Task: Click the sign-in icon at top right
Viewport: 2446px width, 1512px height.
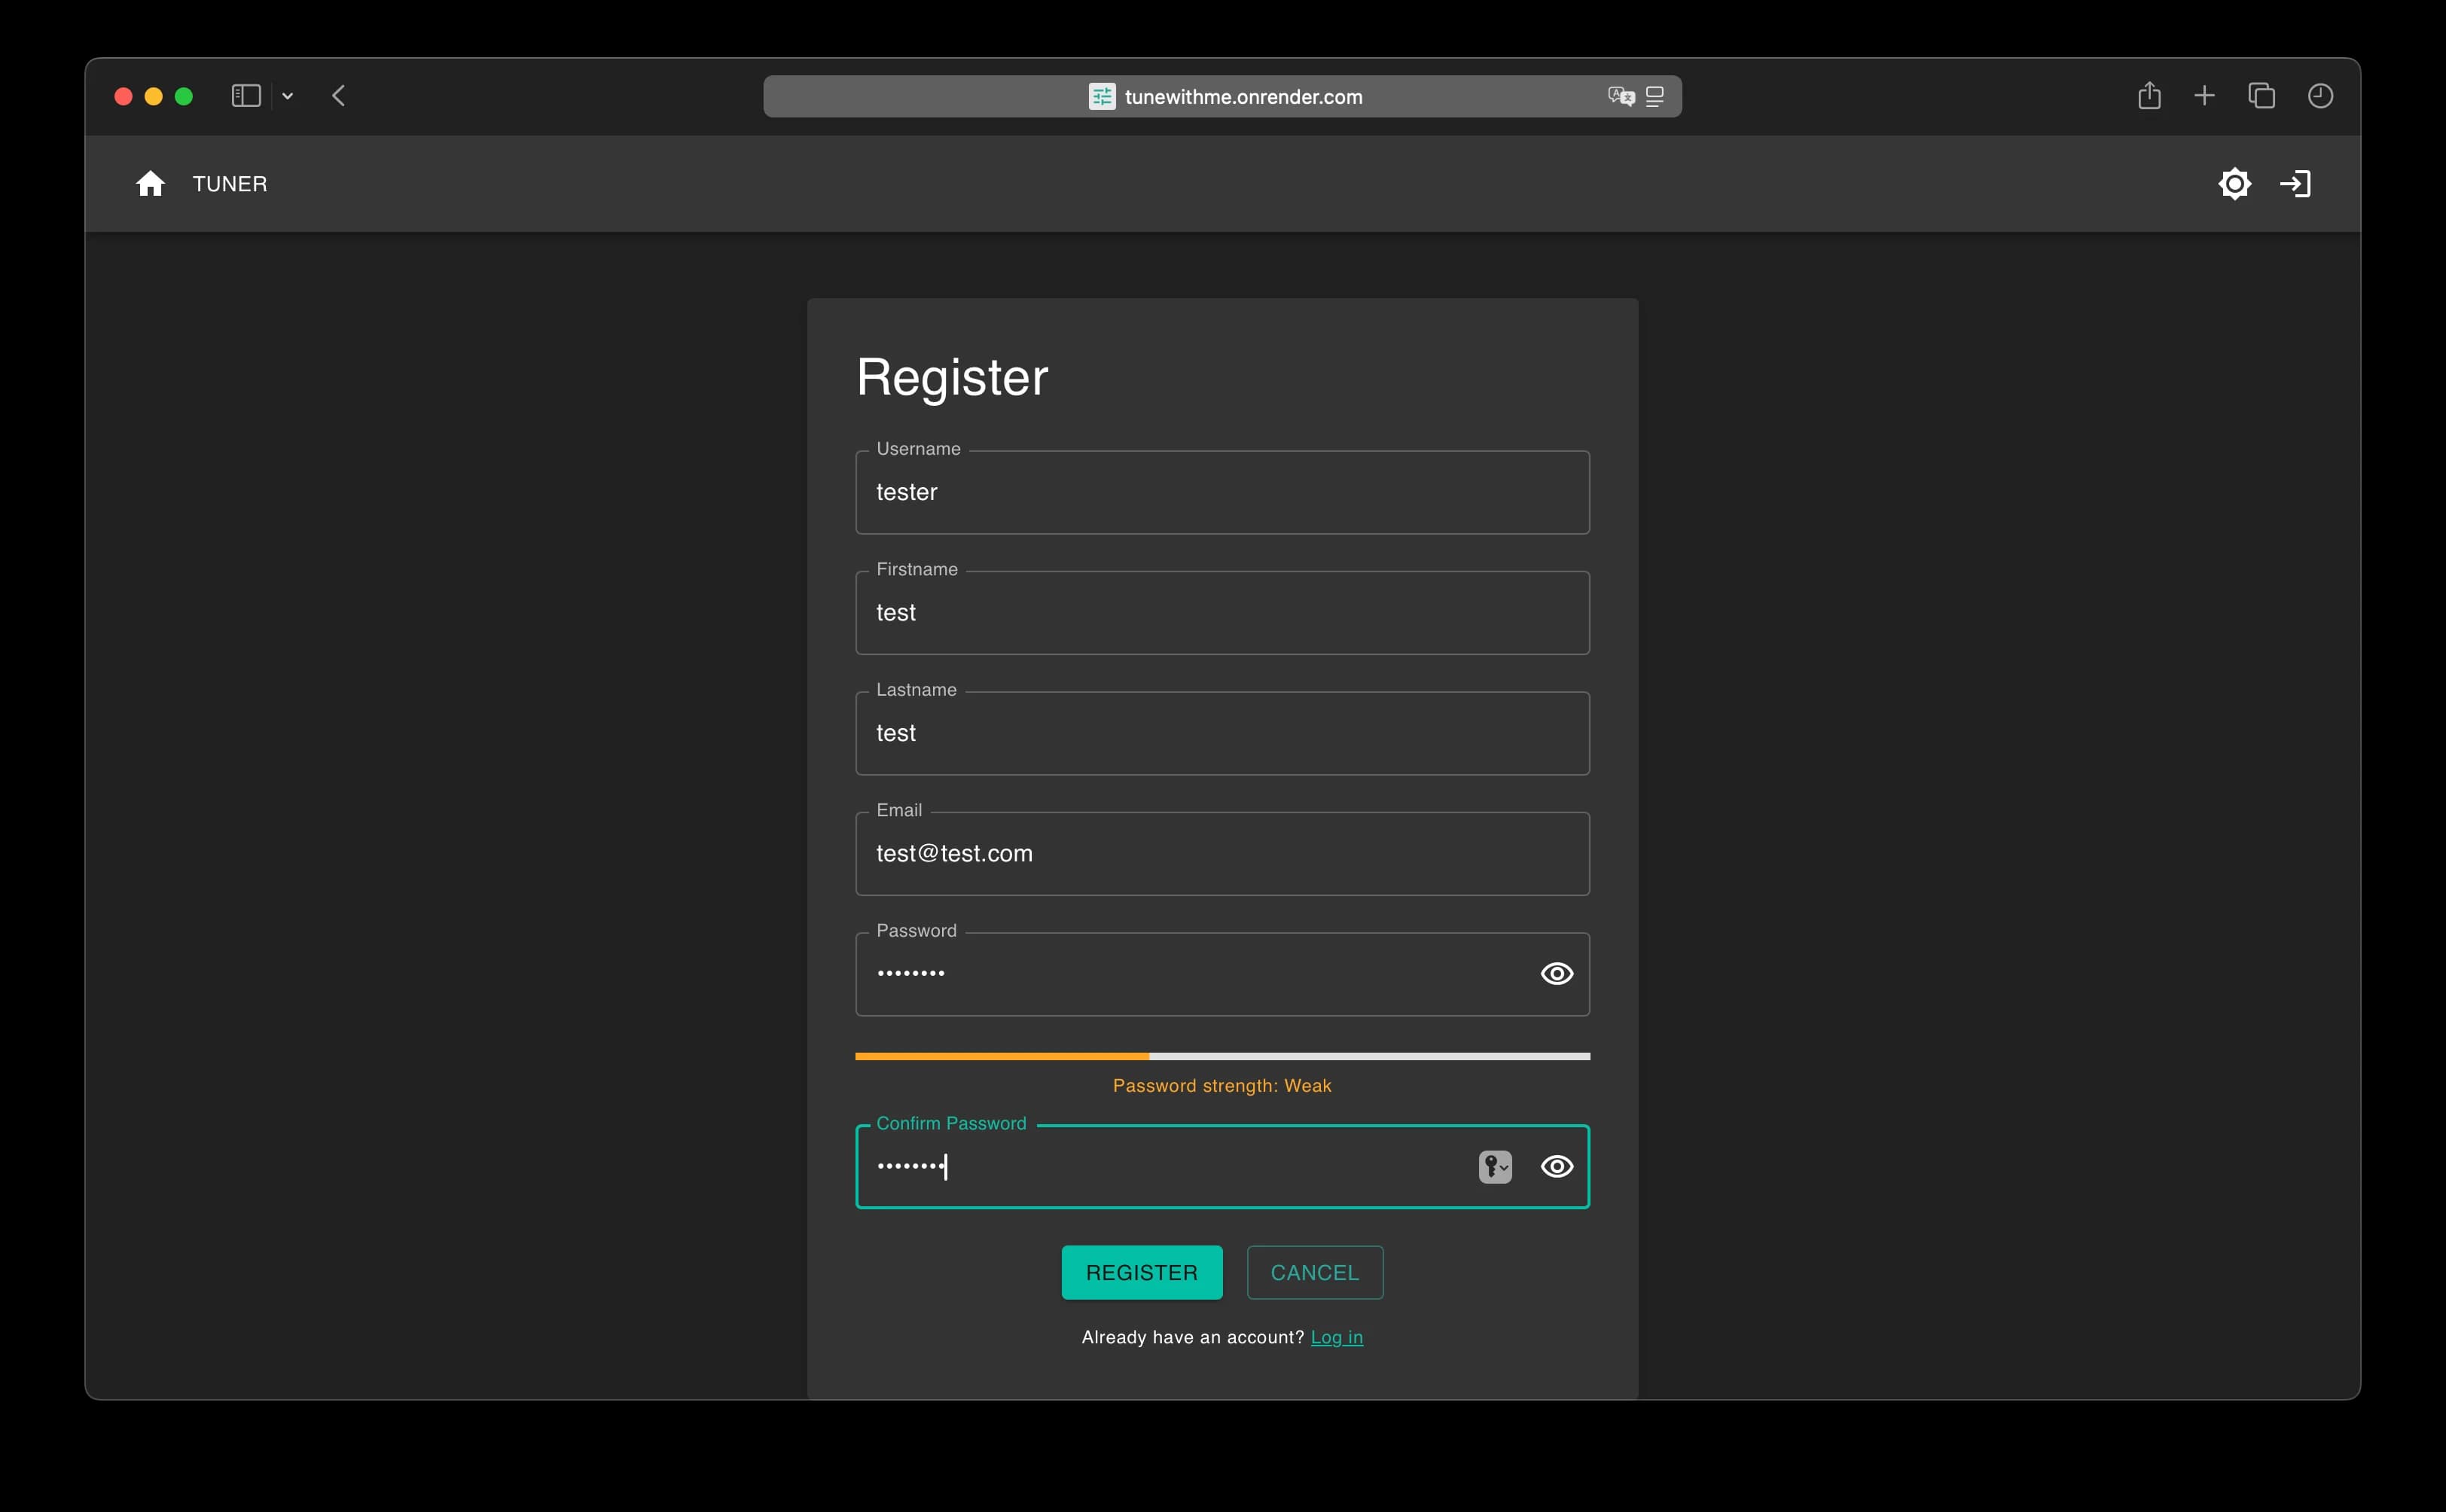Action: 2296,183
